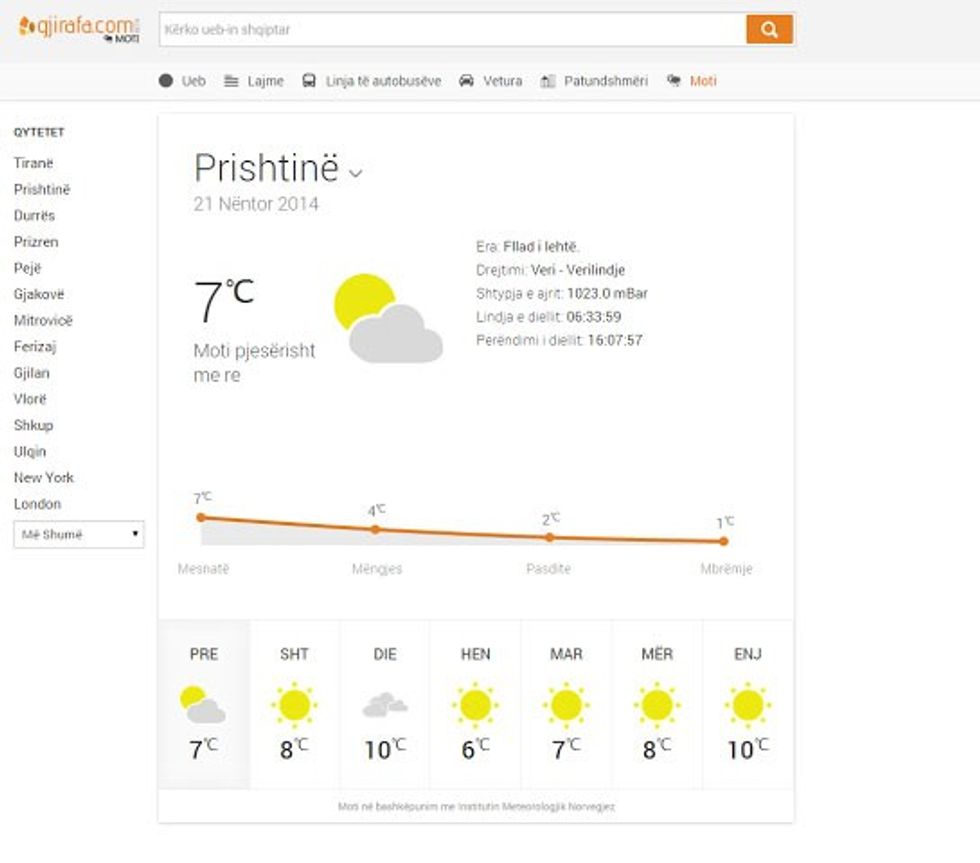980x863 pixels.
Task: Expand the Prishtinë city chevron
Action: (x=356, y=173)
